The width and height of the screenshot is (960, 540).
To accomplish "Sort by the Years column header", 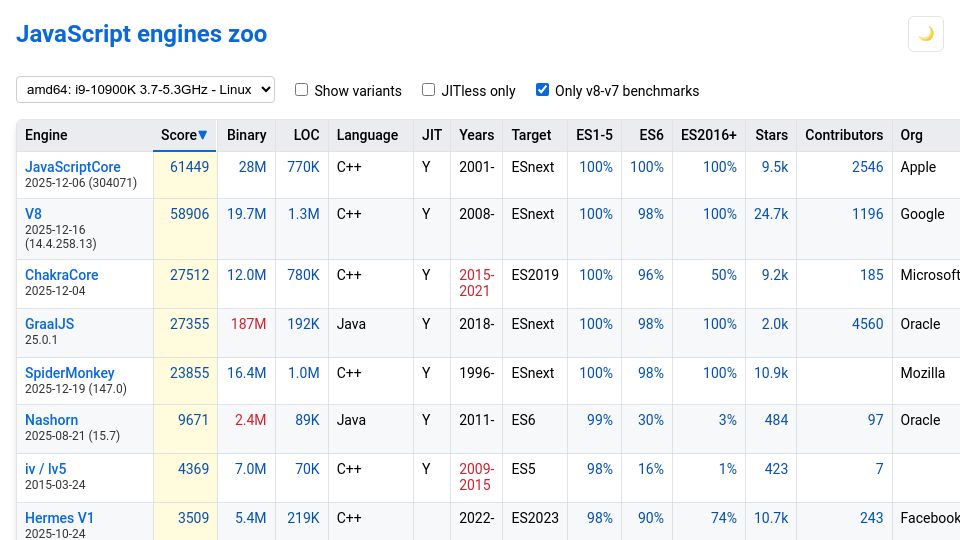I will [x=476, y=135].
